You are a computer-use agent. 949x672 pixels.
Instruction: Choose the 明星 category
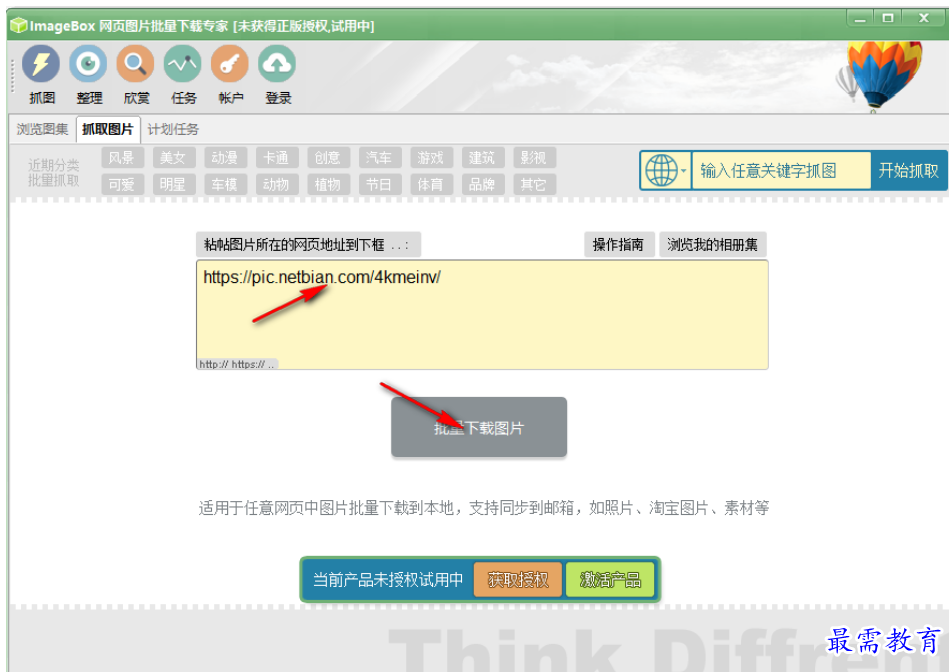(x=174, y=184)
